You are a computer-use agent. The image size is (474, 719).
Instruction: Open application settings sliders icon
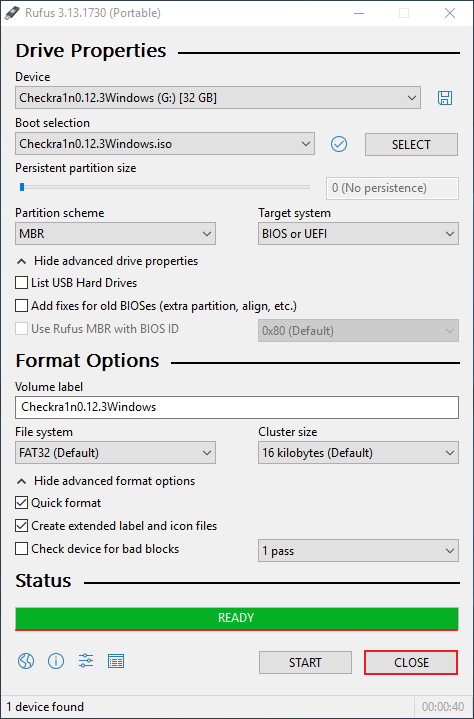tap(86, 661)
